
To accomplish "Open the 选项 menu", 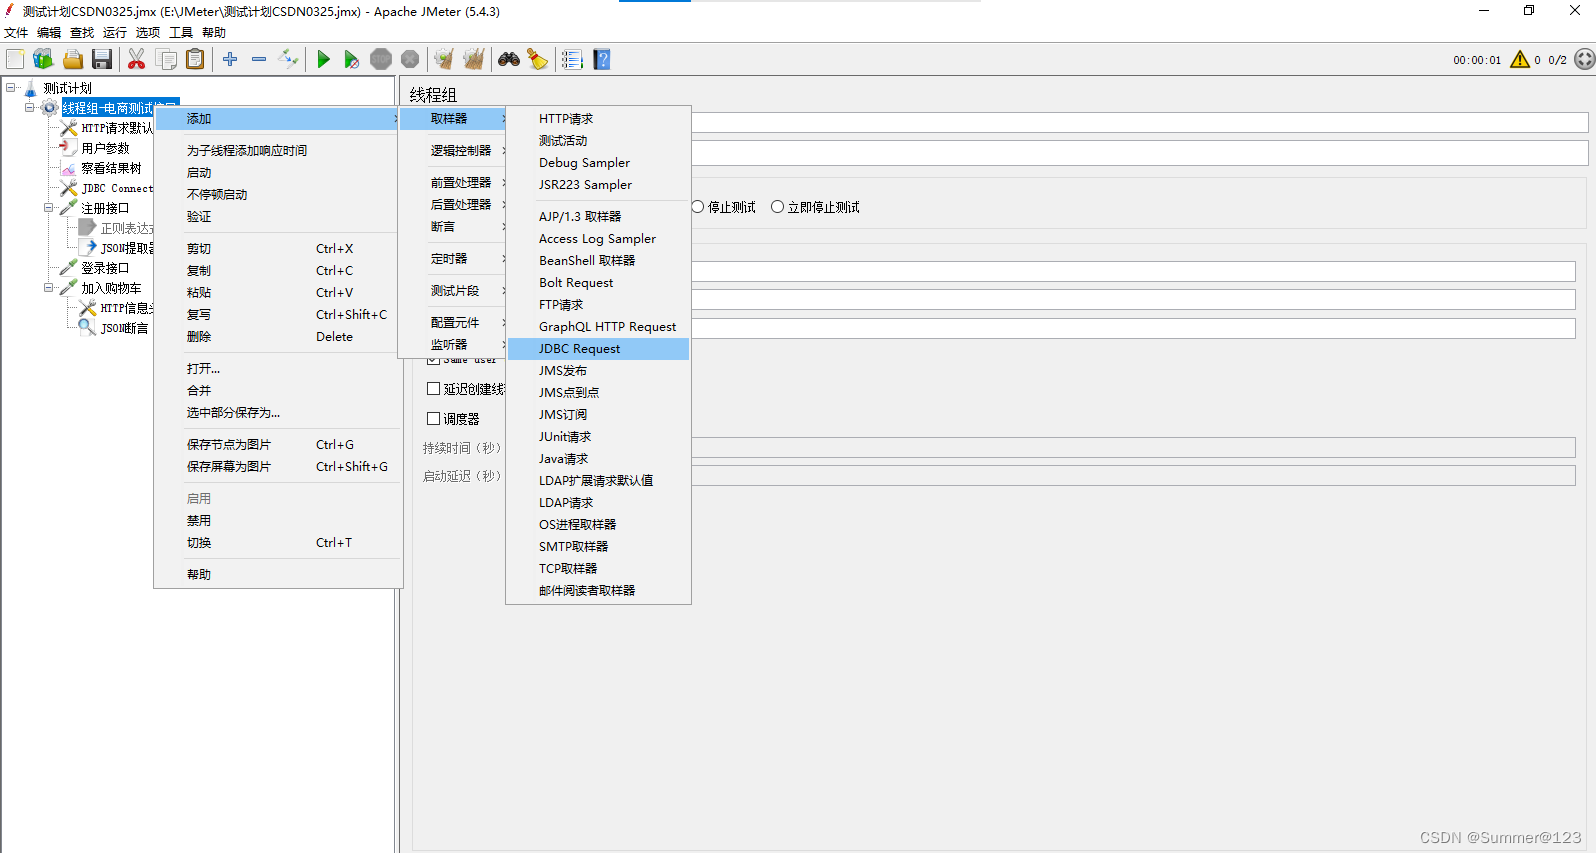I will 148,33.
